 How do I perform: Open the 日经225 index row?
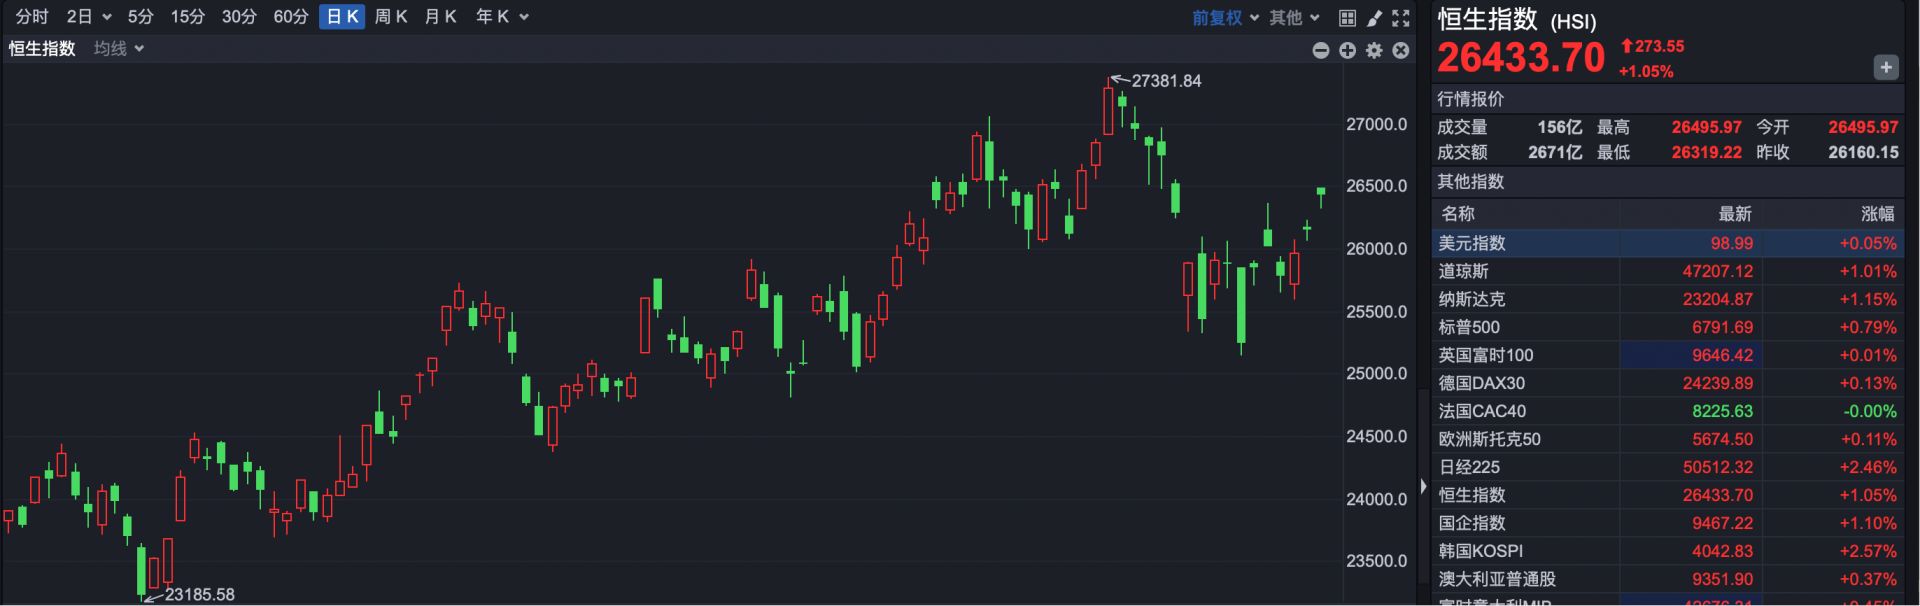pyautogui.click(x=1469, y=467)
